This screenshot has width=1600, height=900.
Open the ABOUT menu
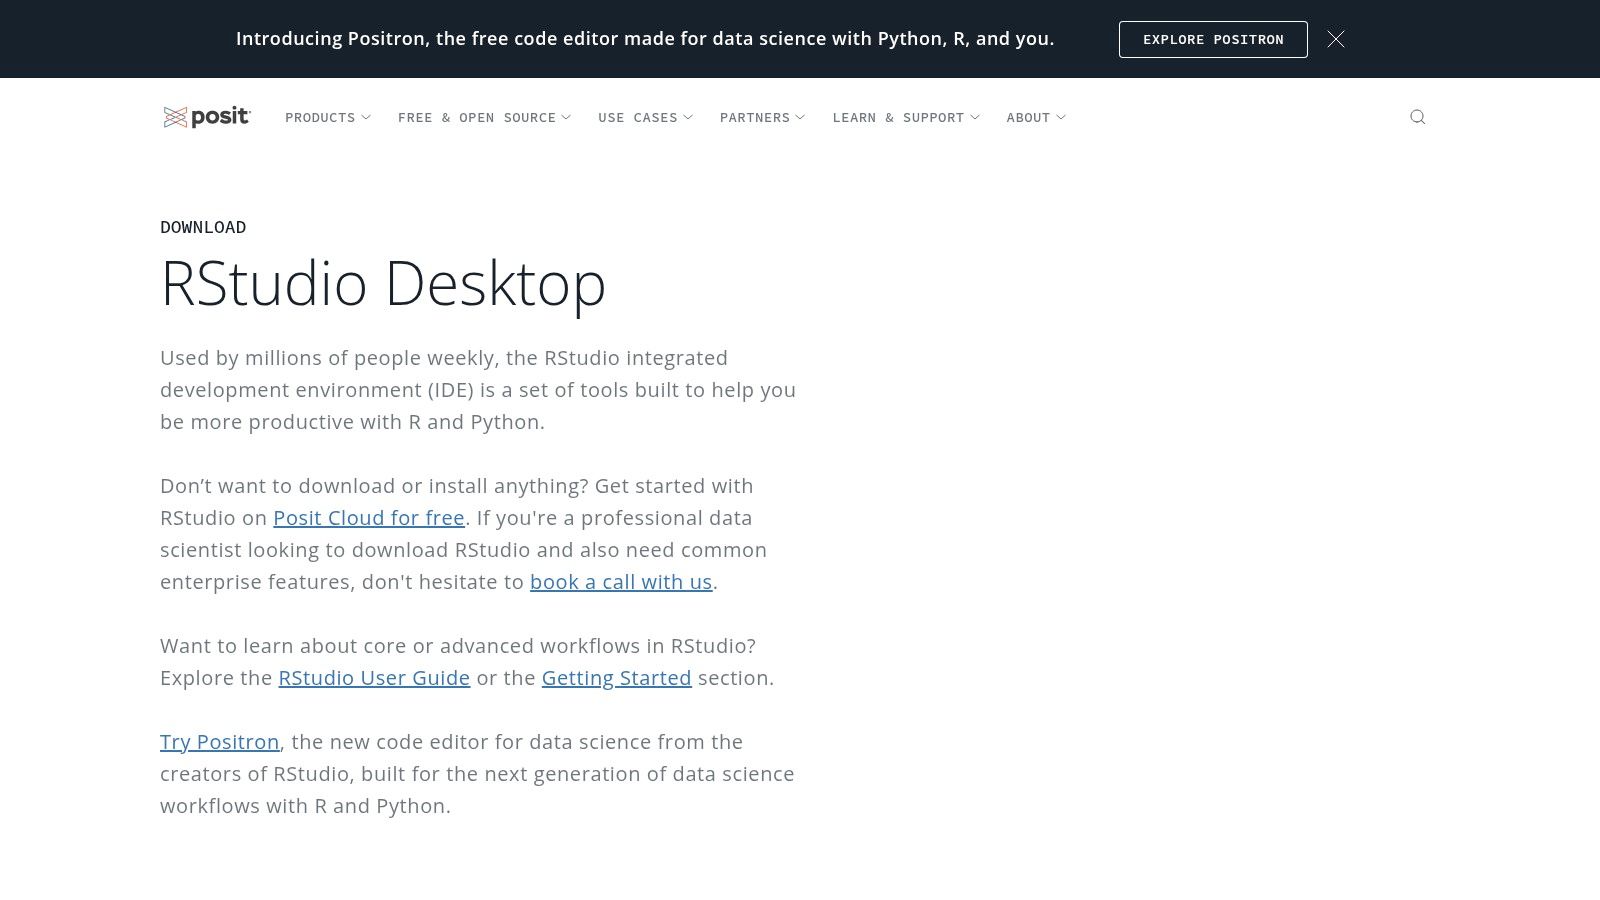pos(1028,118)
